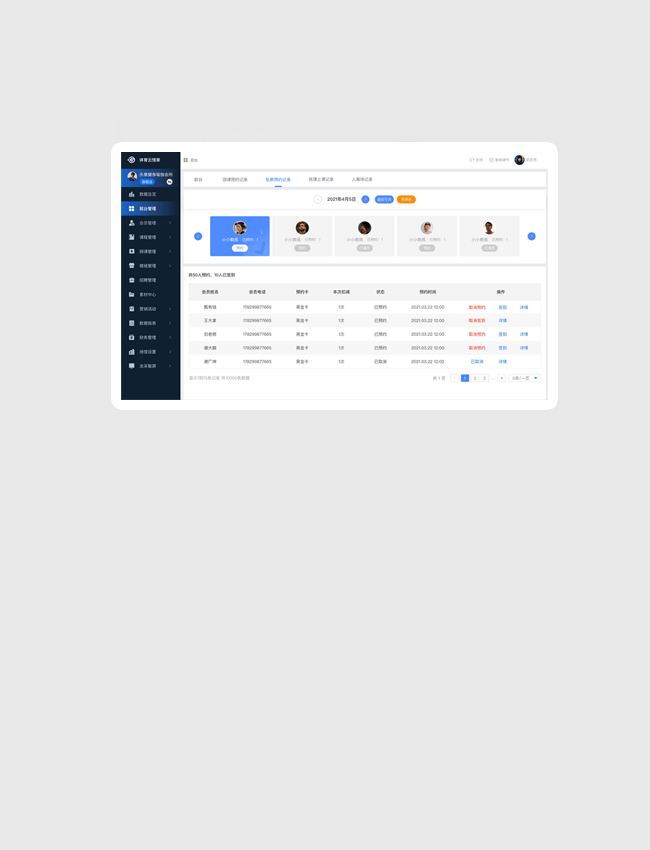Go to page 2 in pagination

pyautogui.click(x=475, y=378)
